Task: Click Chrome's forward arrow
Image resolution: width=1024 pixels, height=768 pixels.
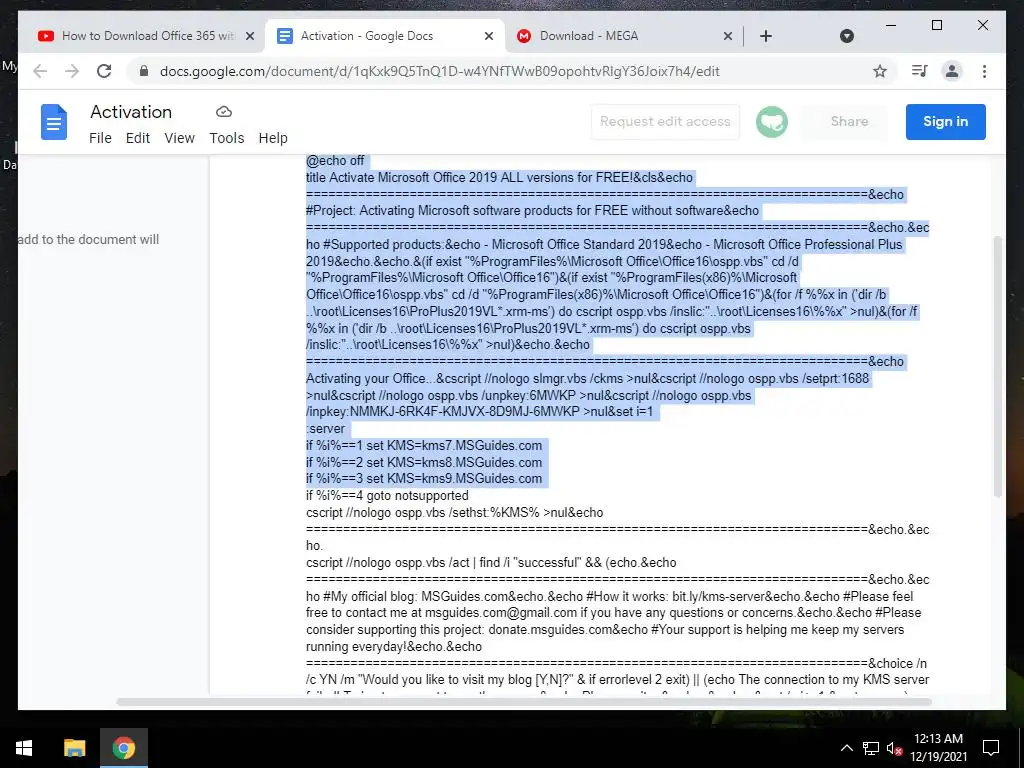Action: pyautogui.click(x=72, y=71)
